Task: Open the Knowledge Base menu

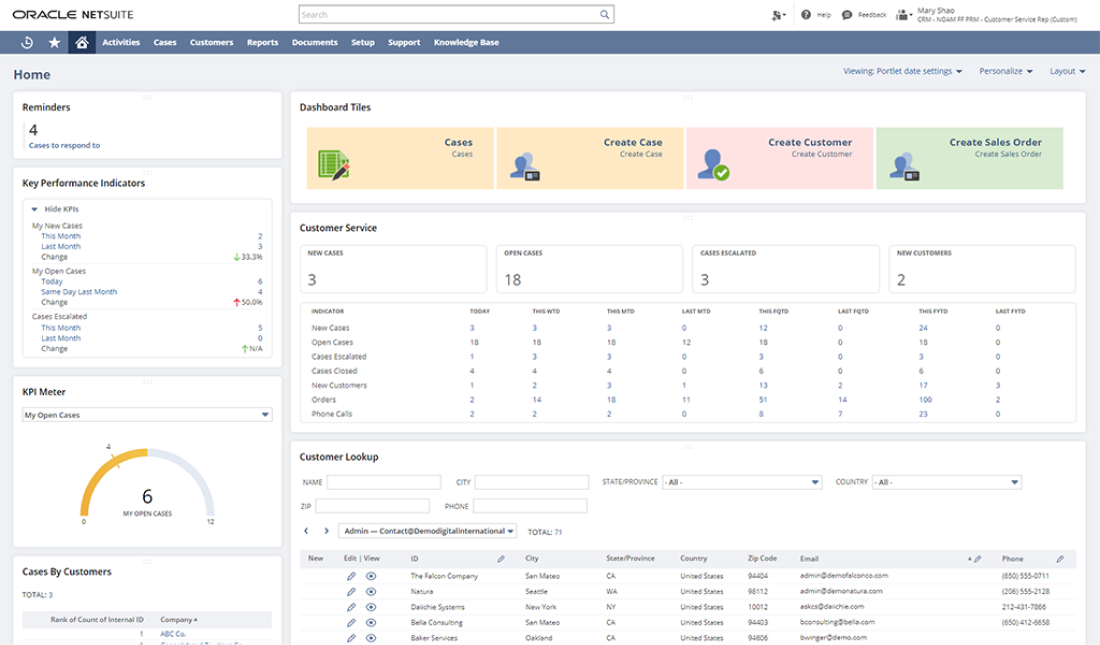Action: (466, 43)
